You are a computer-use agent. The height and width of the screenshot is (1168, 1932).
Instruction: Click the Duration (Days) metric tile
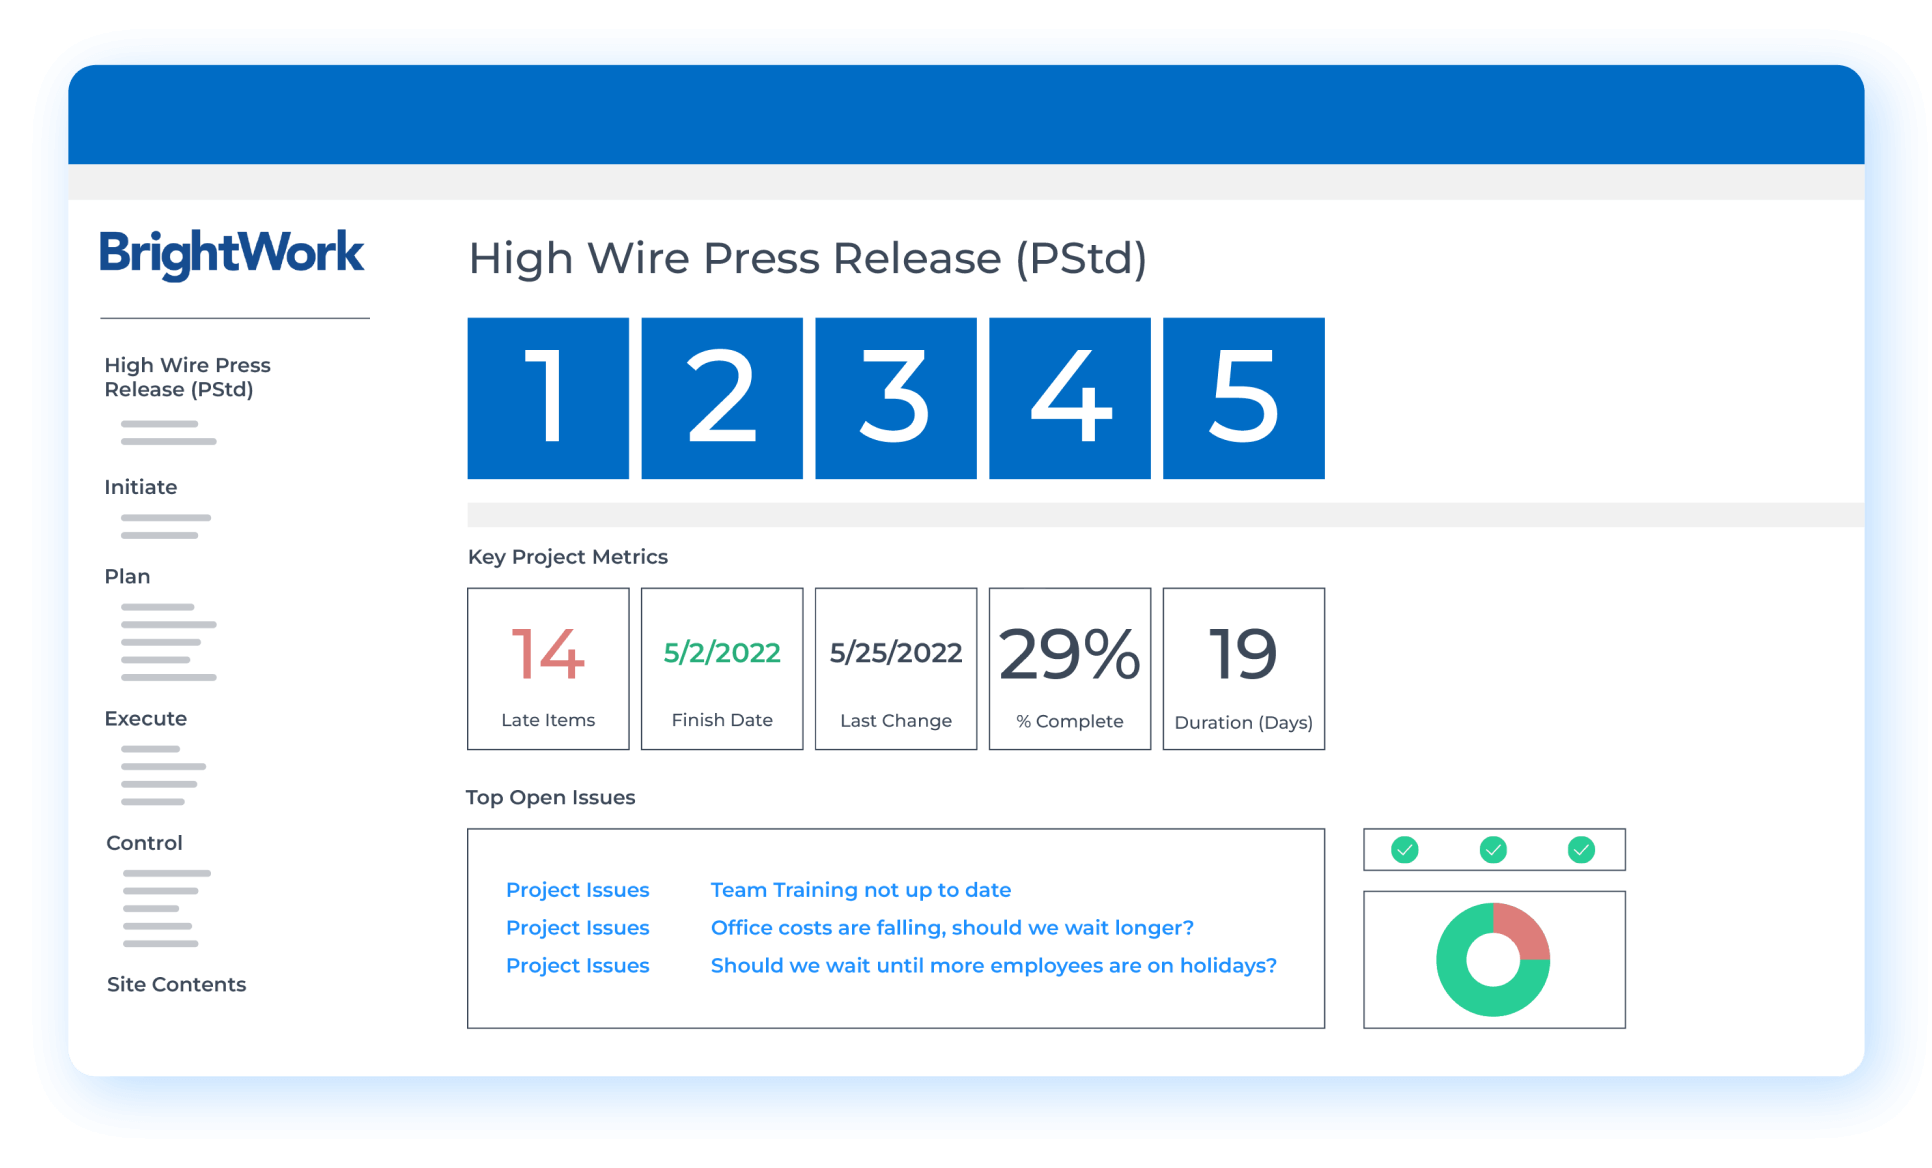(x=1243, y=668)
